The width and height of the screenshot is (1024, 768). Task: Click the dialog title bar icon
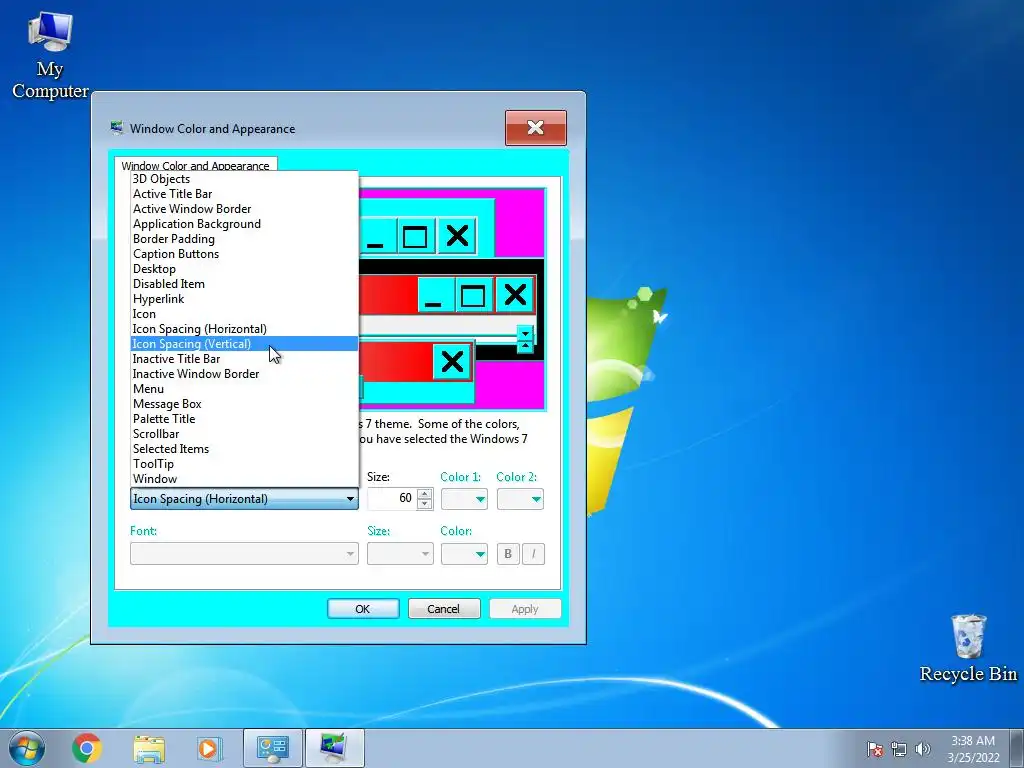[x=117, y=128]
